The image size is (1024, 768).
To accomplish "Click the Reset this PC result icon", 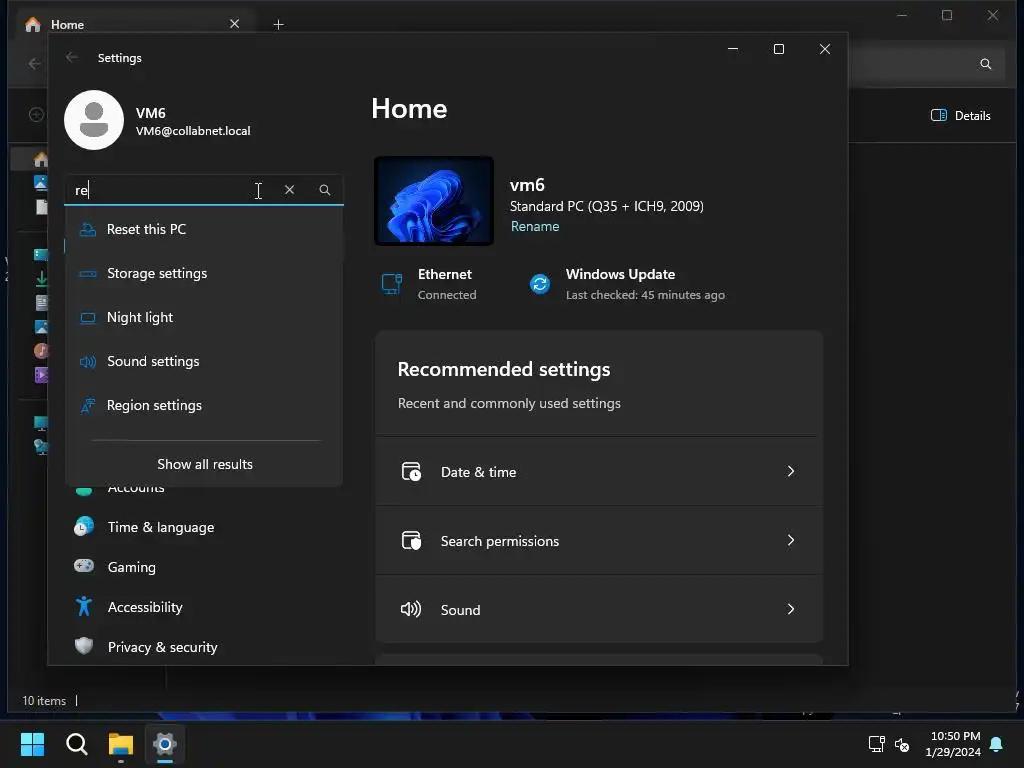I will [x=88, y=229].
